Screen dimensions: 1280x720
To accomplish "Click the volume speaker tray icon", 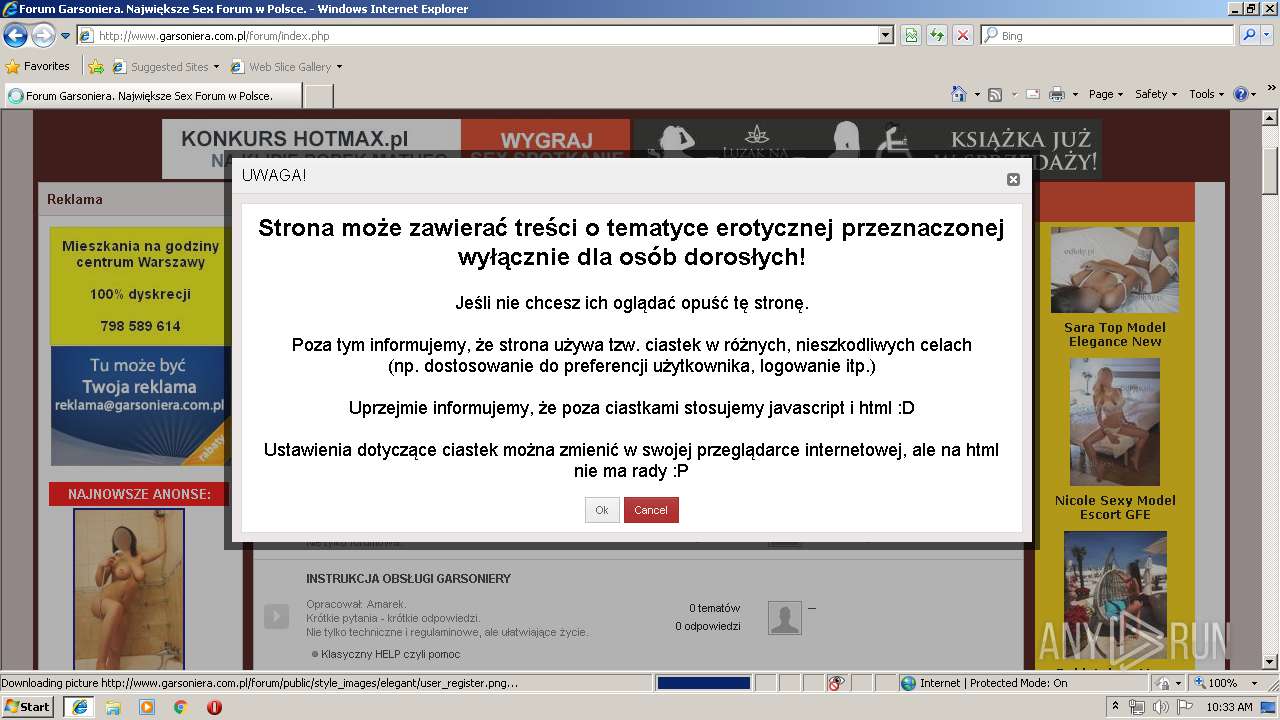I will tap(1161, 707).
